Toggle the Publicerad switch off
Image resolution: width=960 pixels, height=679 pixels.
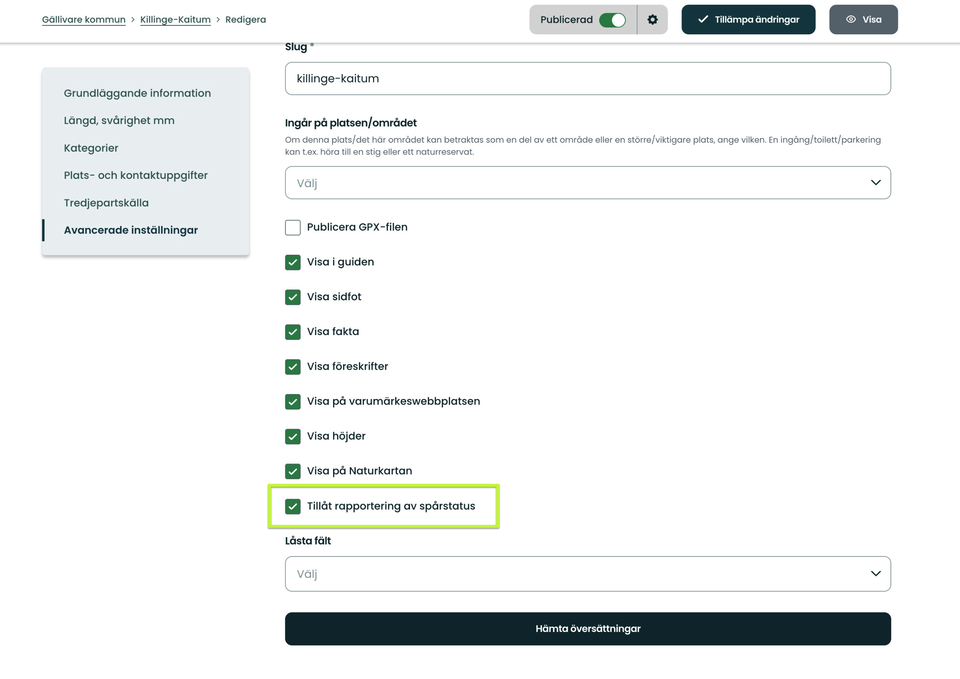tap(612, 20)
